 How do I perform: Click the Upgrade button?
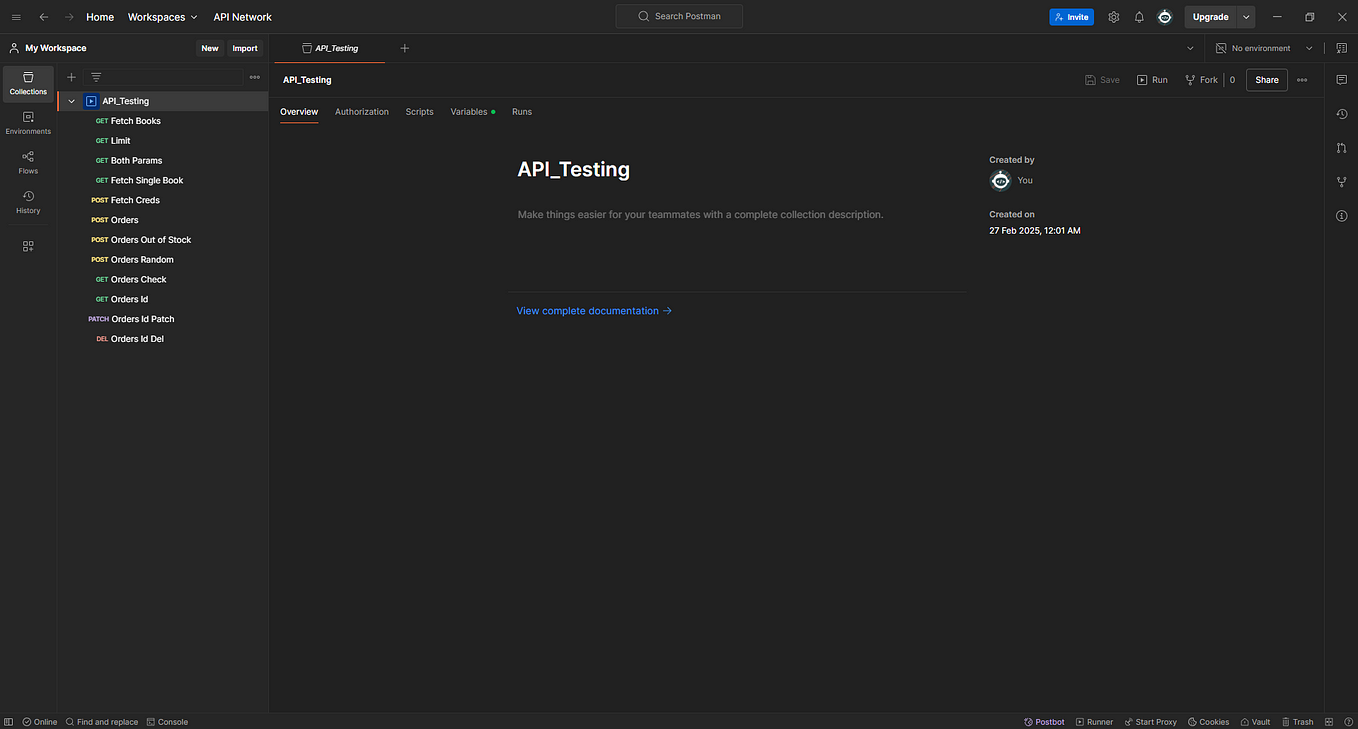tap(1210, 17)
